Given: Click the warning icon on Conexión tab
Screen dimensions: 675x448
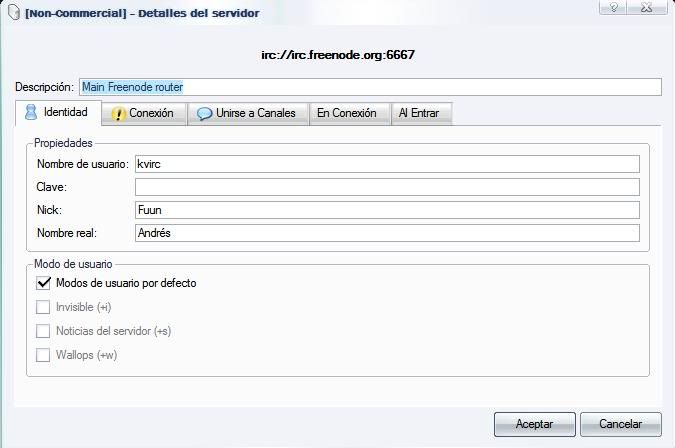Looking at the screenshot, I should point(118,114).
